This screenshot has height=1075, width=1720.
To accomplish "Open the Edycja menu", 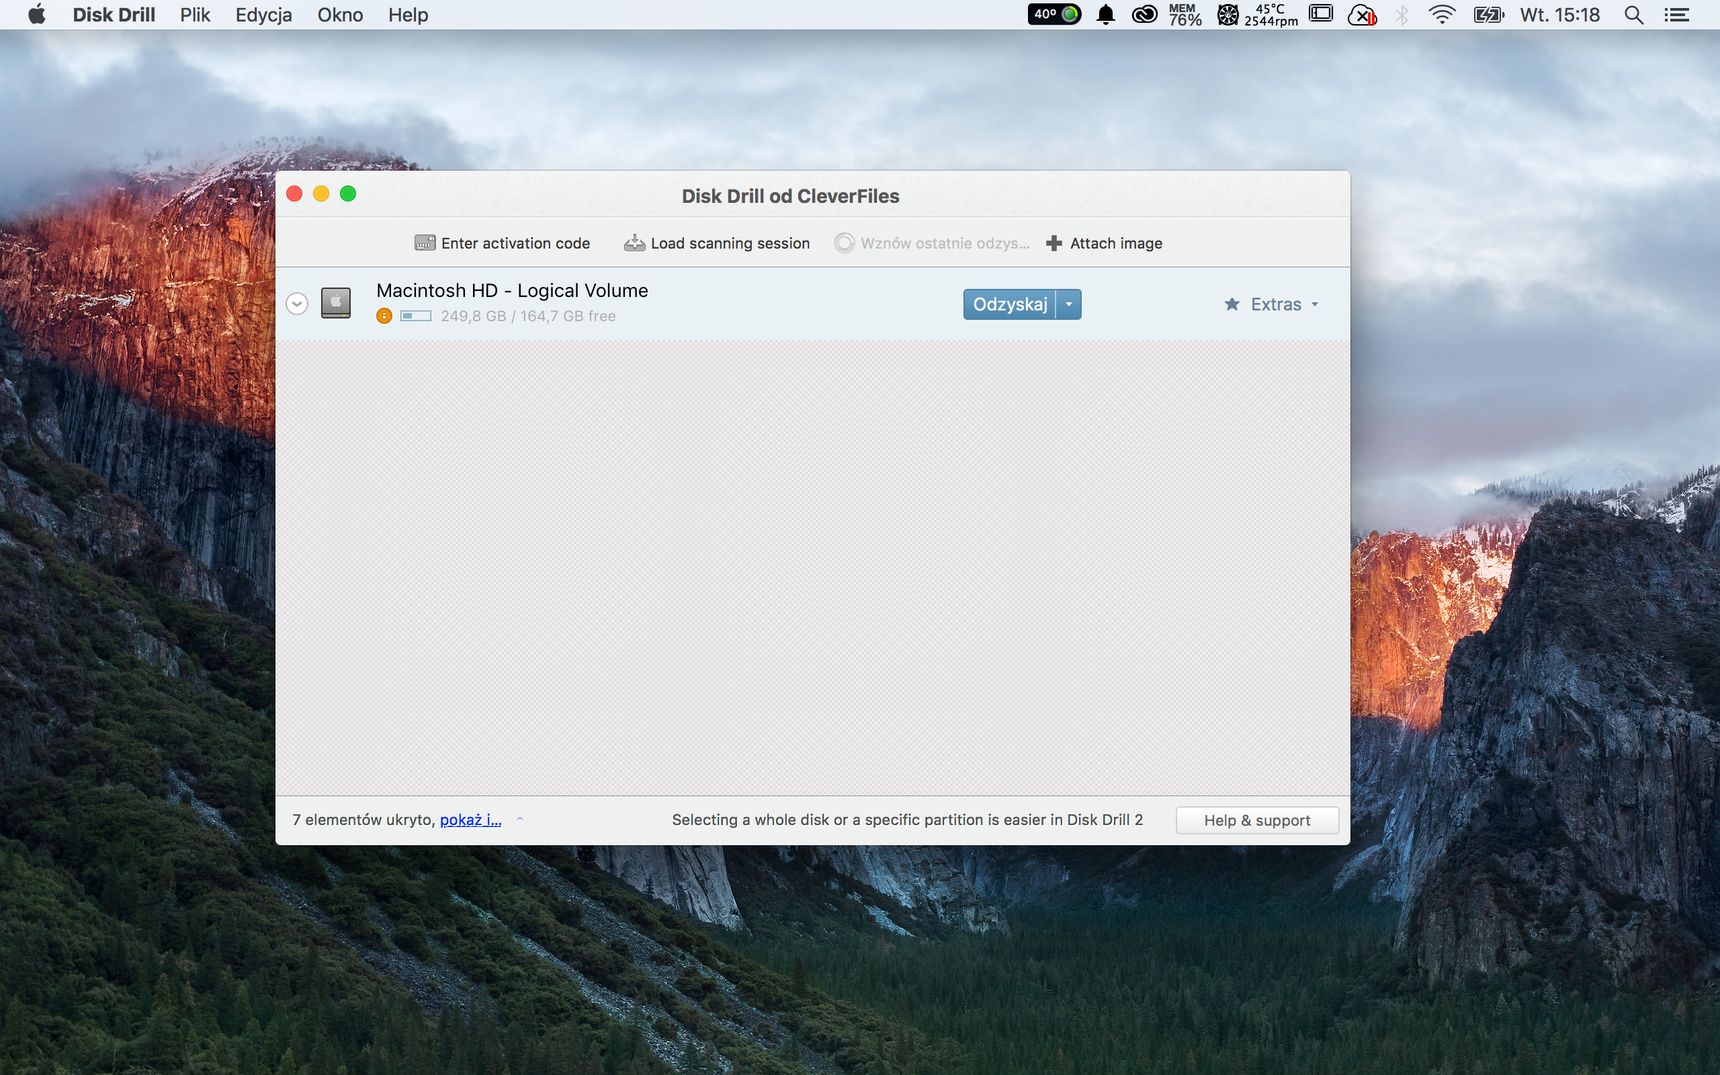I will (264, 14).
